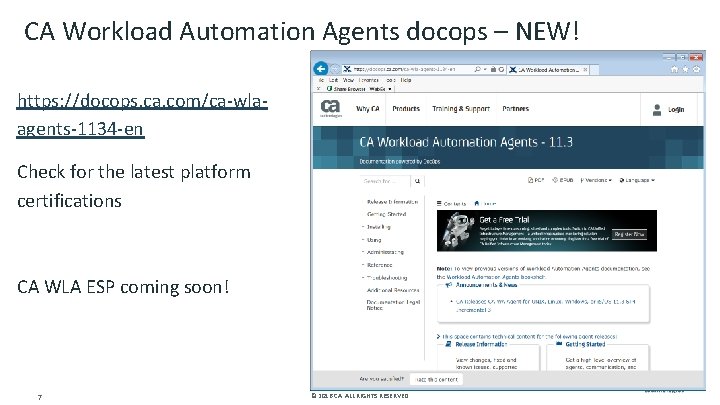Open the CA releases WA Agent announcement link

coord(545,305)
